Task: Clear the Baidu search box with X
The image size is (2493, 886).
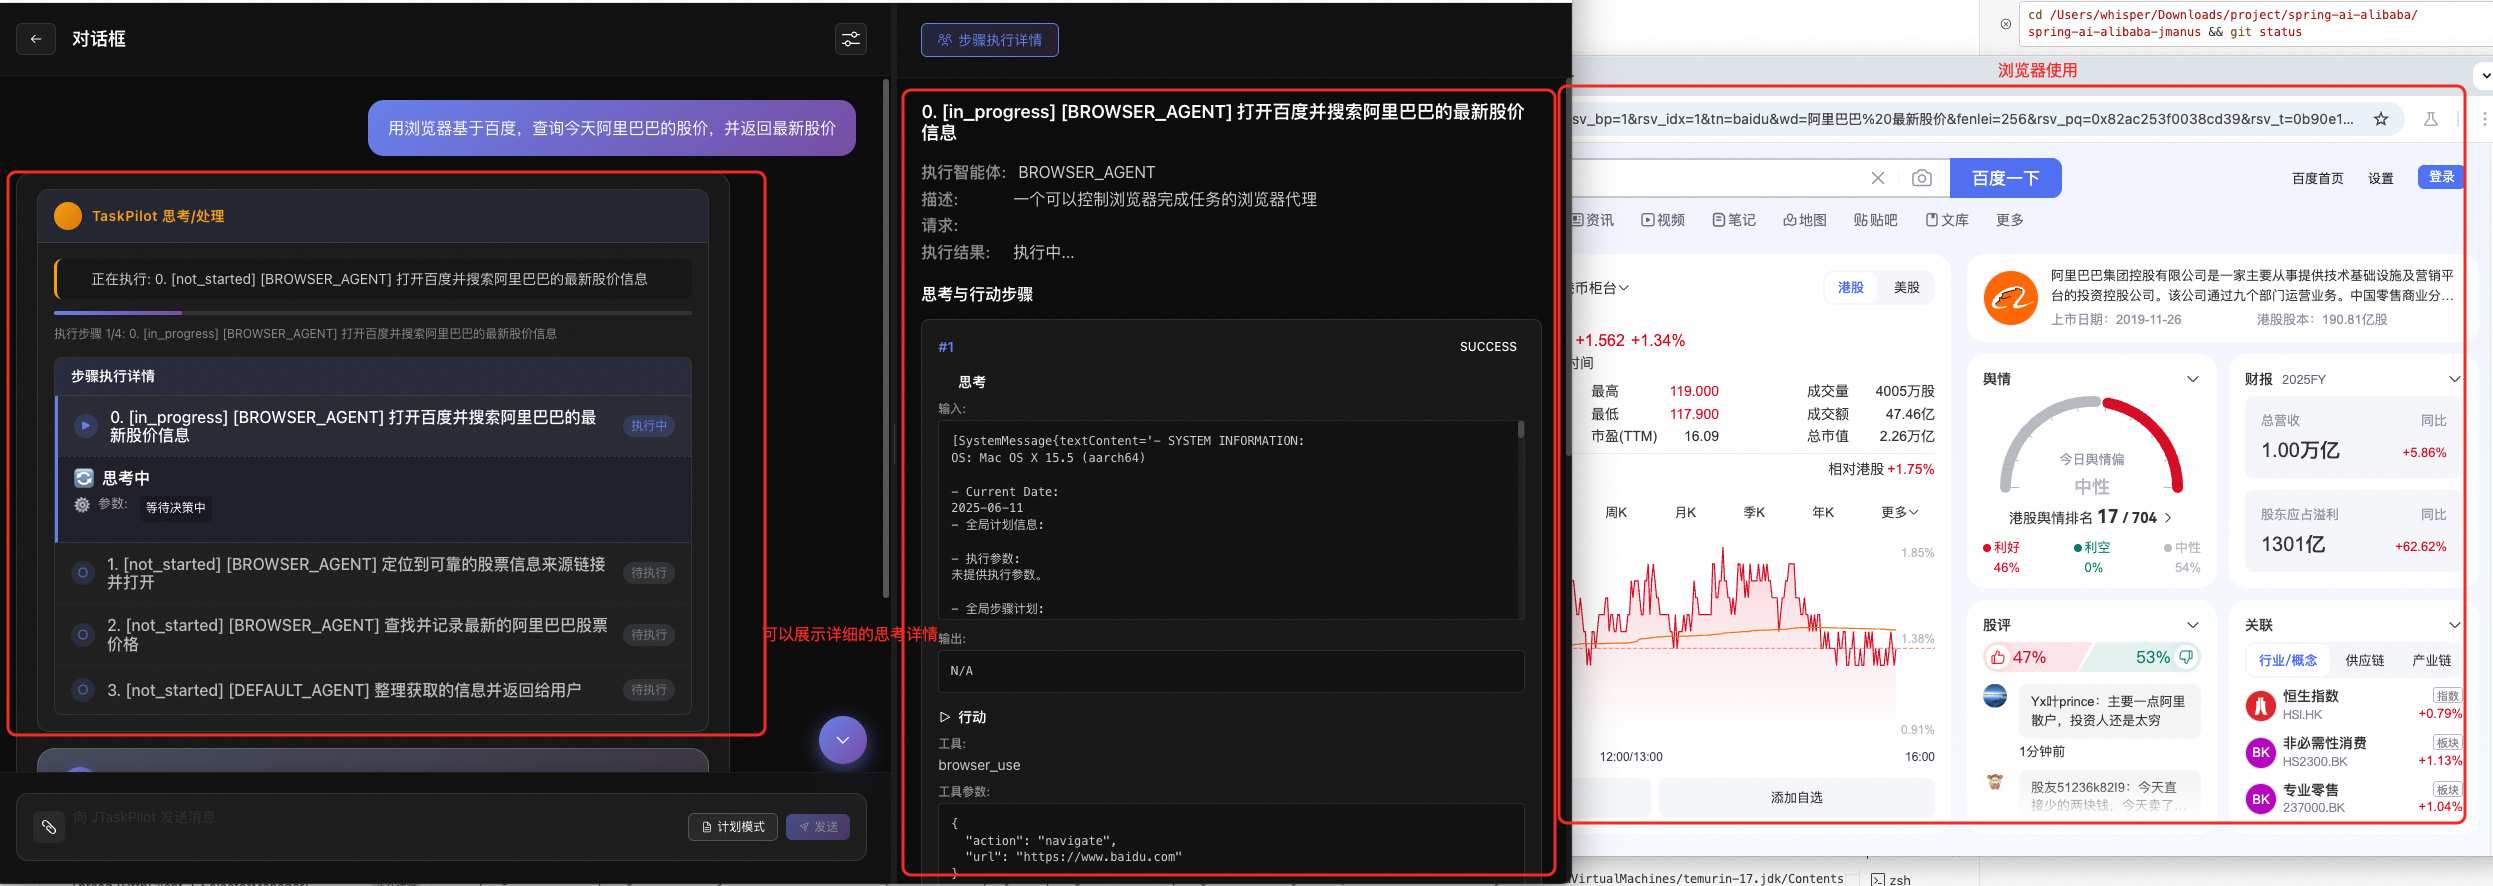Action: tap(1878, 178)
